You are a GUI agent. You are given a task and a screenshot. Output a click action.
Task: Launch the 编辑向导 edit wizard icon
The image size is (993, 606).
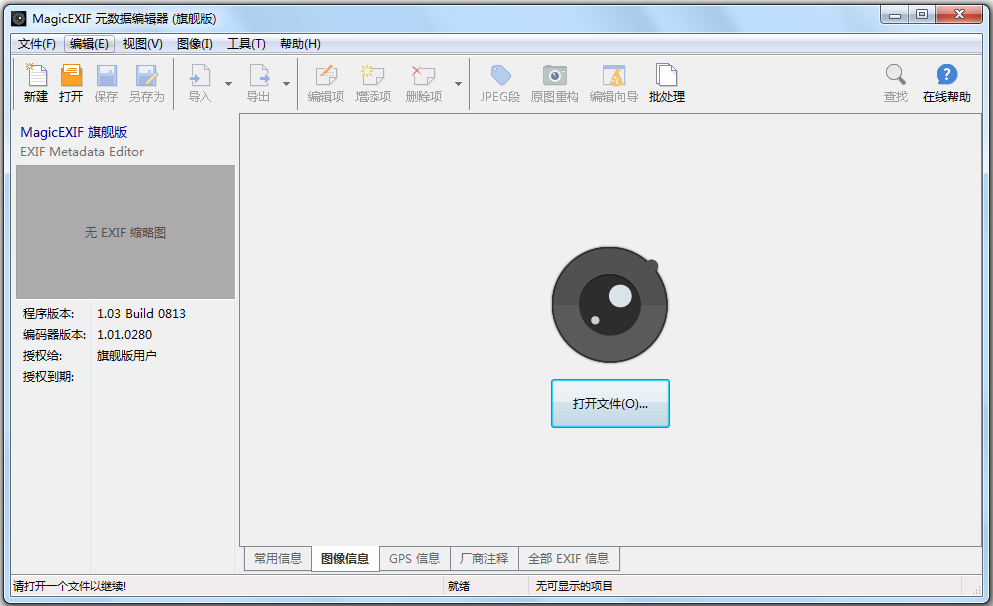613,82
